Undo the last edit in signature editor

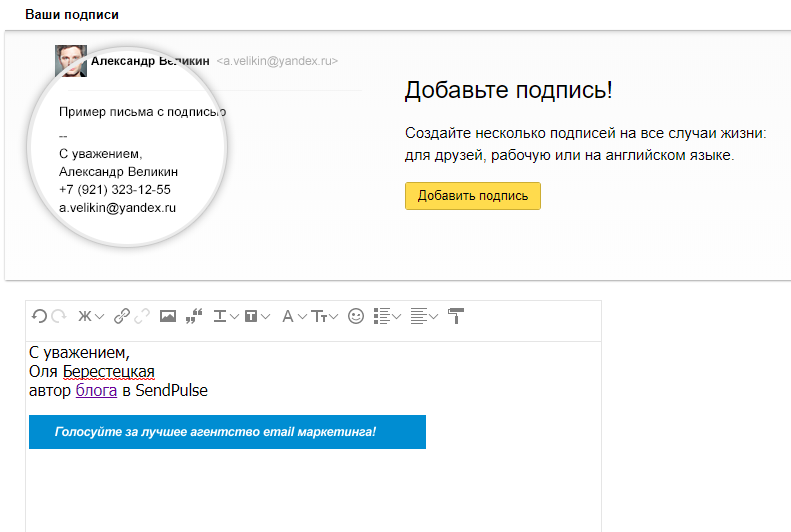pos(39,316)
